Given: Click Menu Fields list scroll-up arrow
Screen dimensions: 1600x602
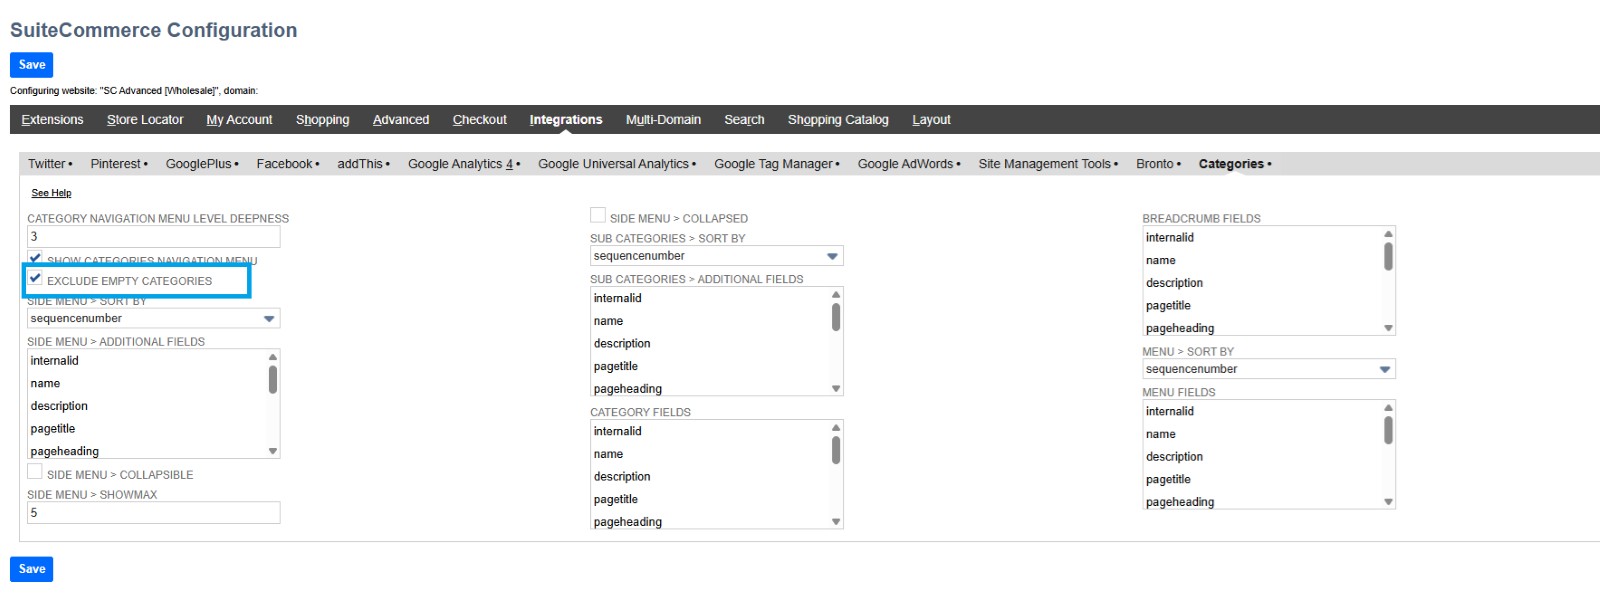Looking at the screenshot, I should [1388, 408].
